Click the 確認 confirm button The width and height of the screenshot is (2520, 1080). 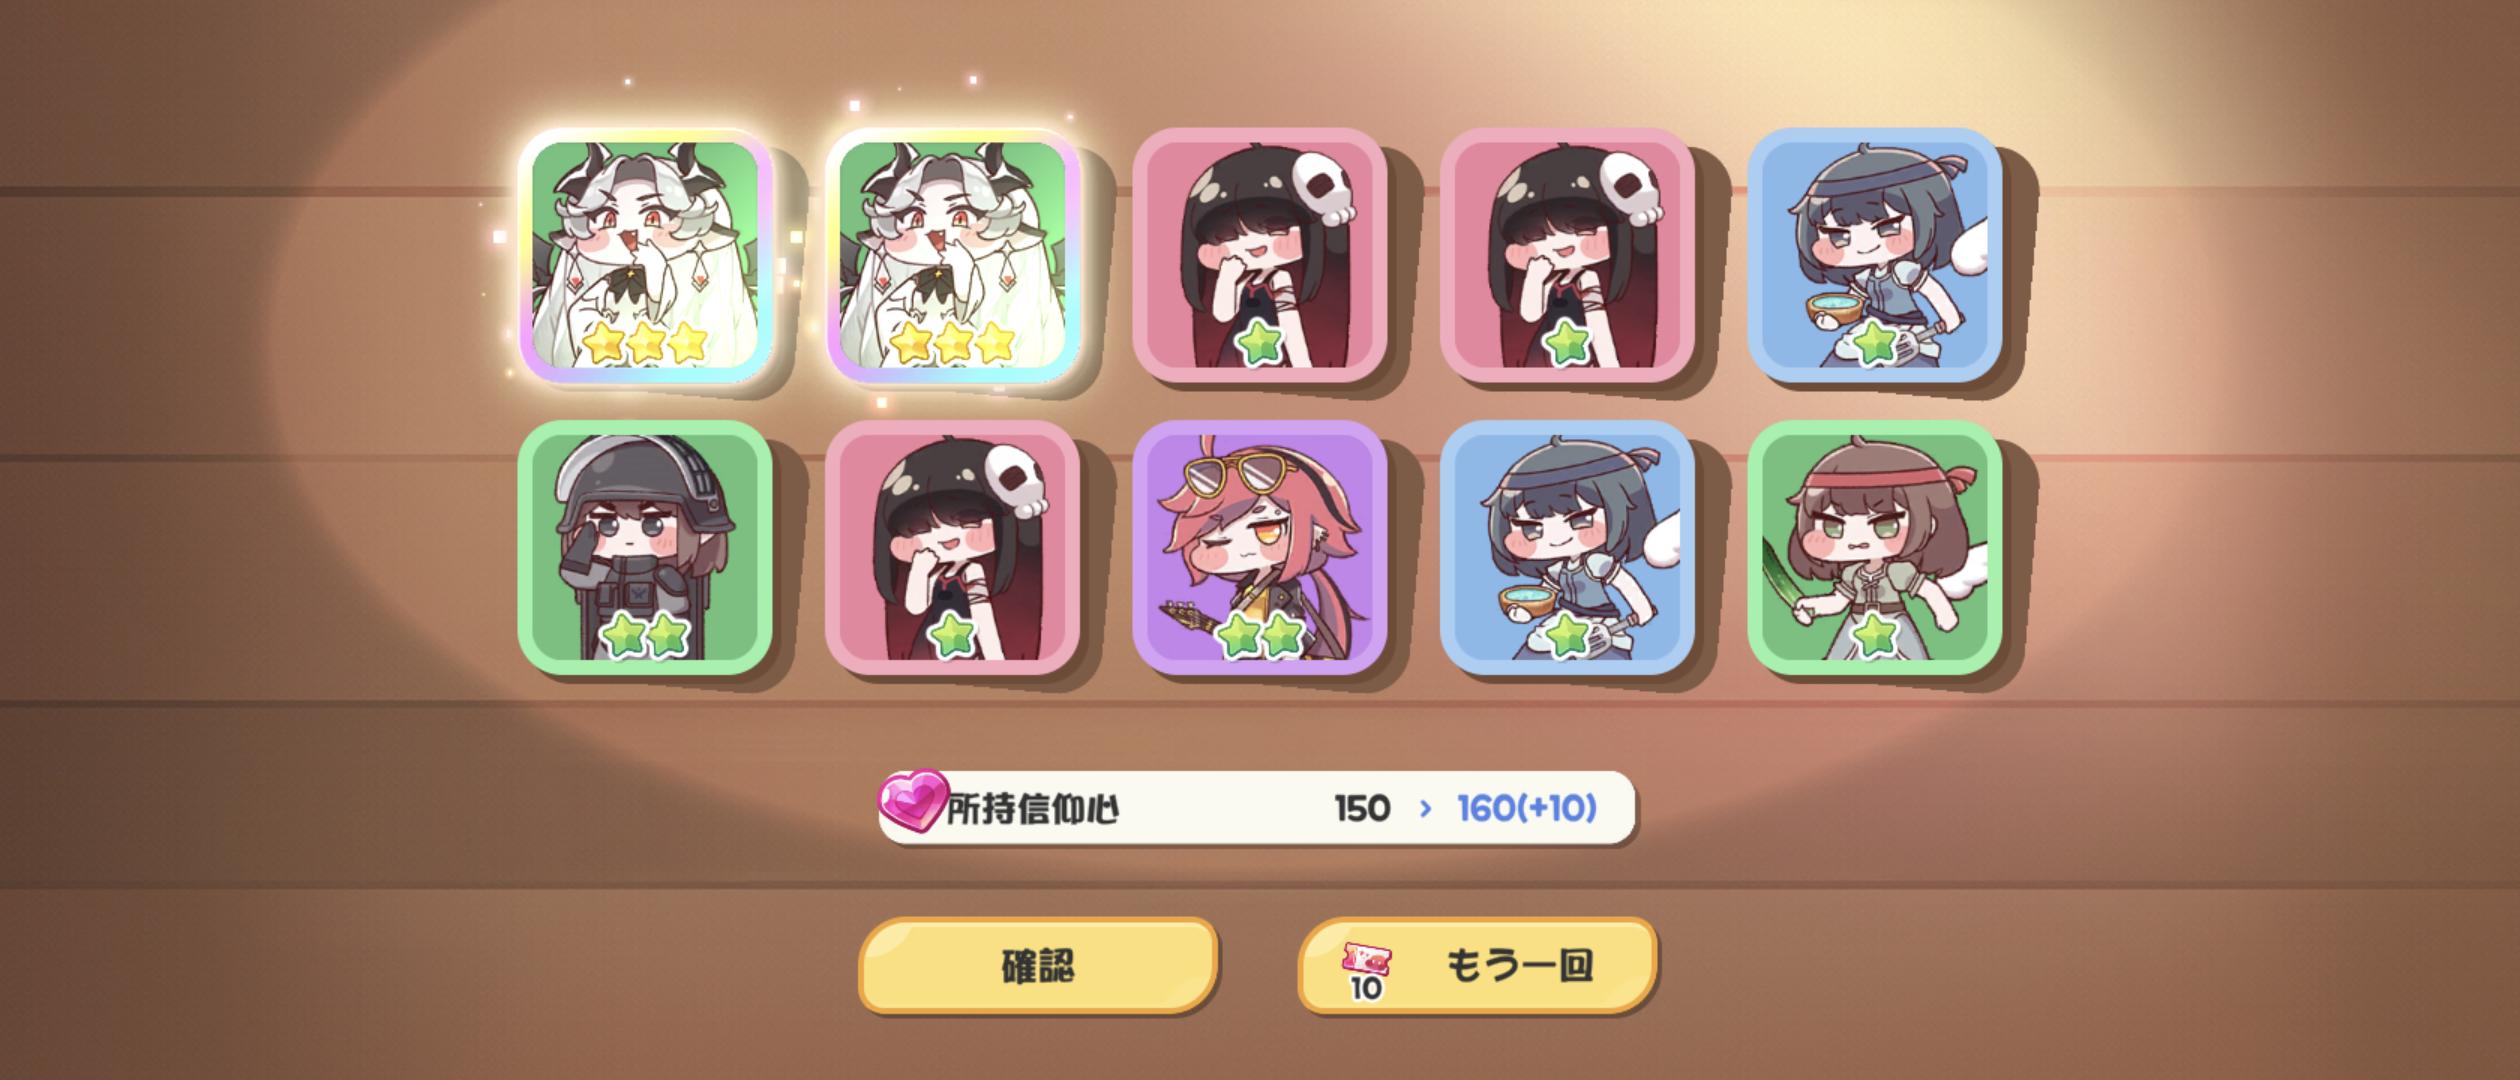[1038, 965]
